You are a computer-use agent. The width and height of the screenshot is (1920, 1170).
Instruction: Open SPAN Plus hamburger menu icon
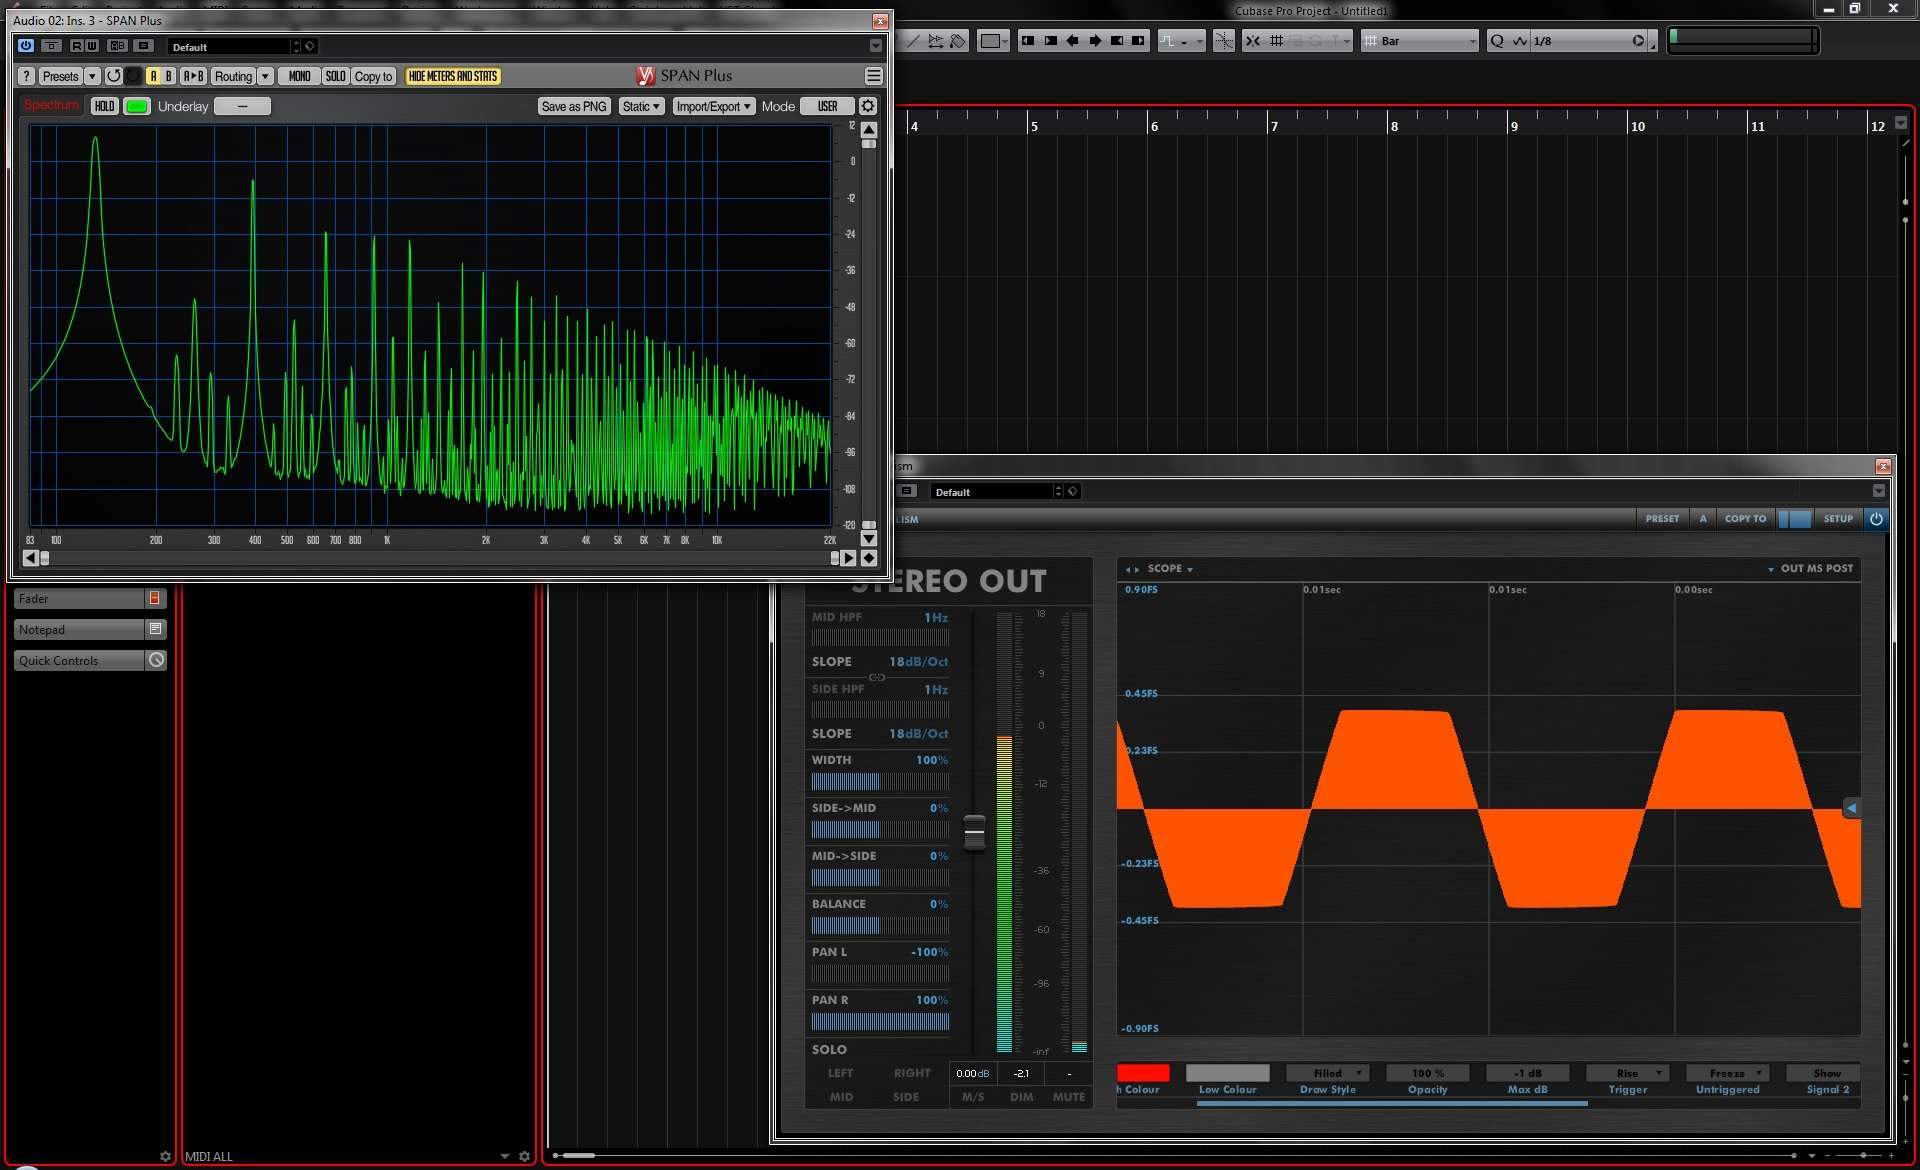(x=873, y=76)
